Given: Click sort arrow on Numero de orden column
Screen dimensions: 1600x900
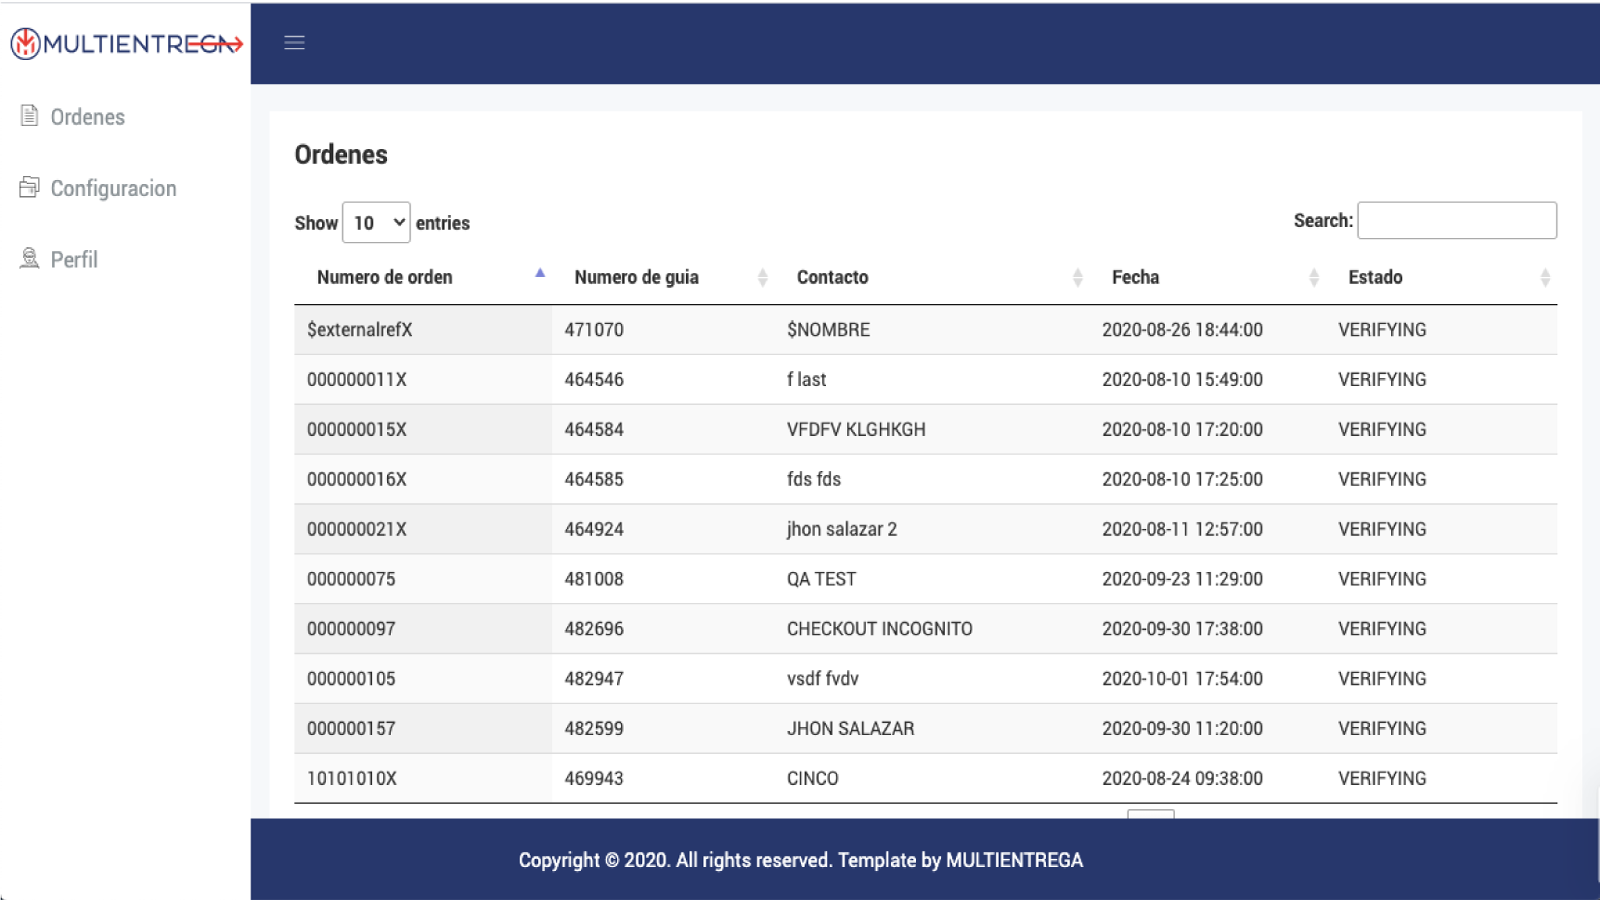Looking at the screenshot, I should tap(540, 273).
